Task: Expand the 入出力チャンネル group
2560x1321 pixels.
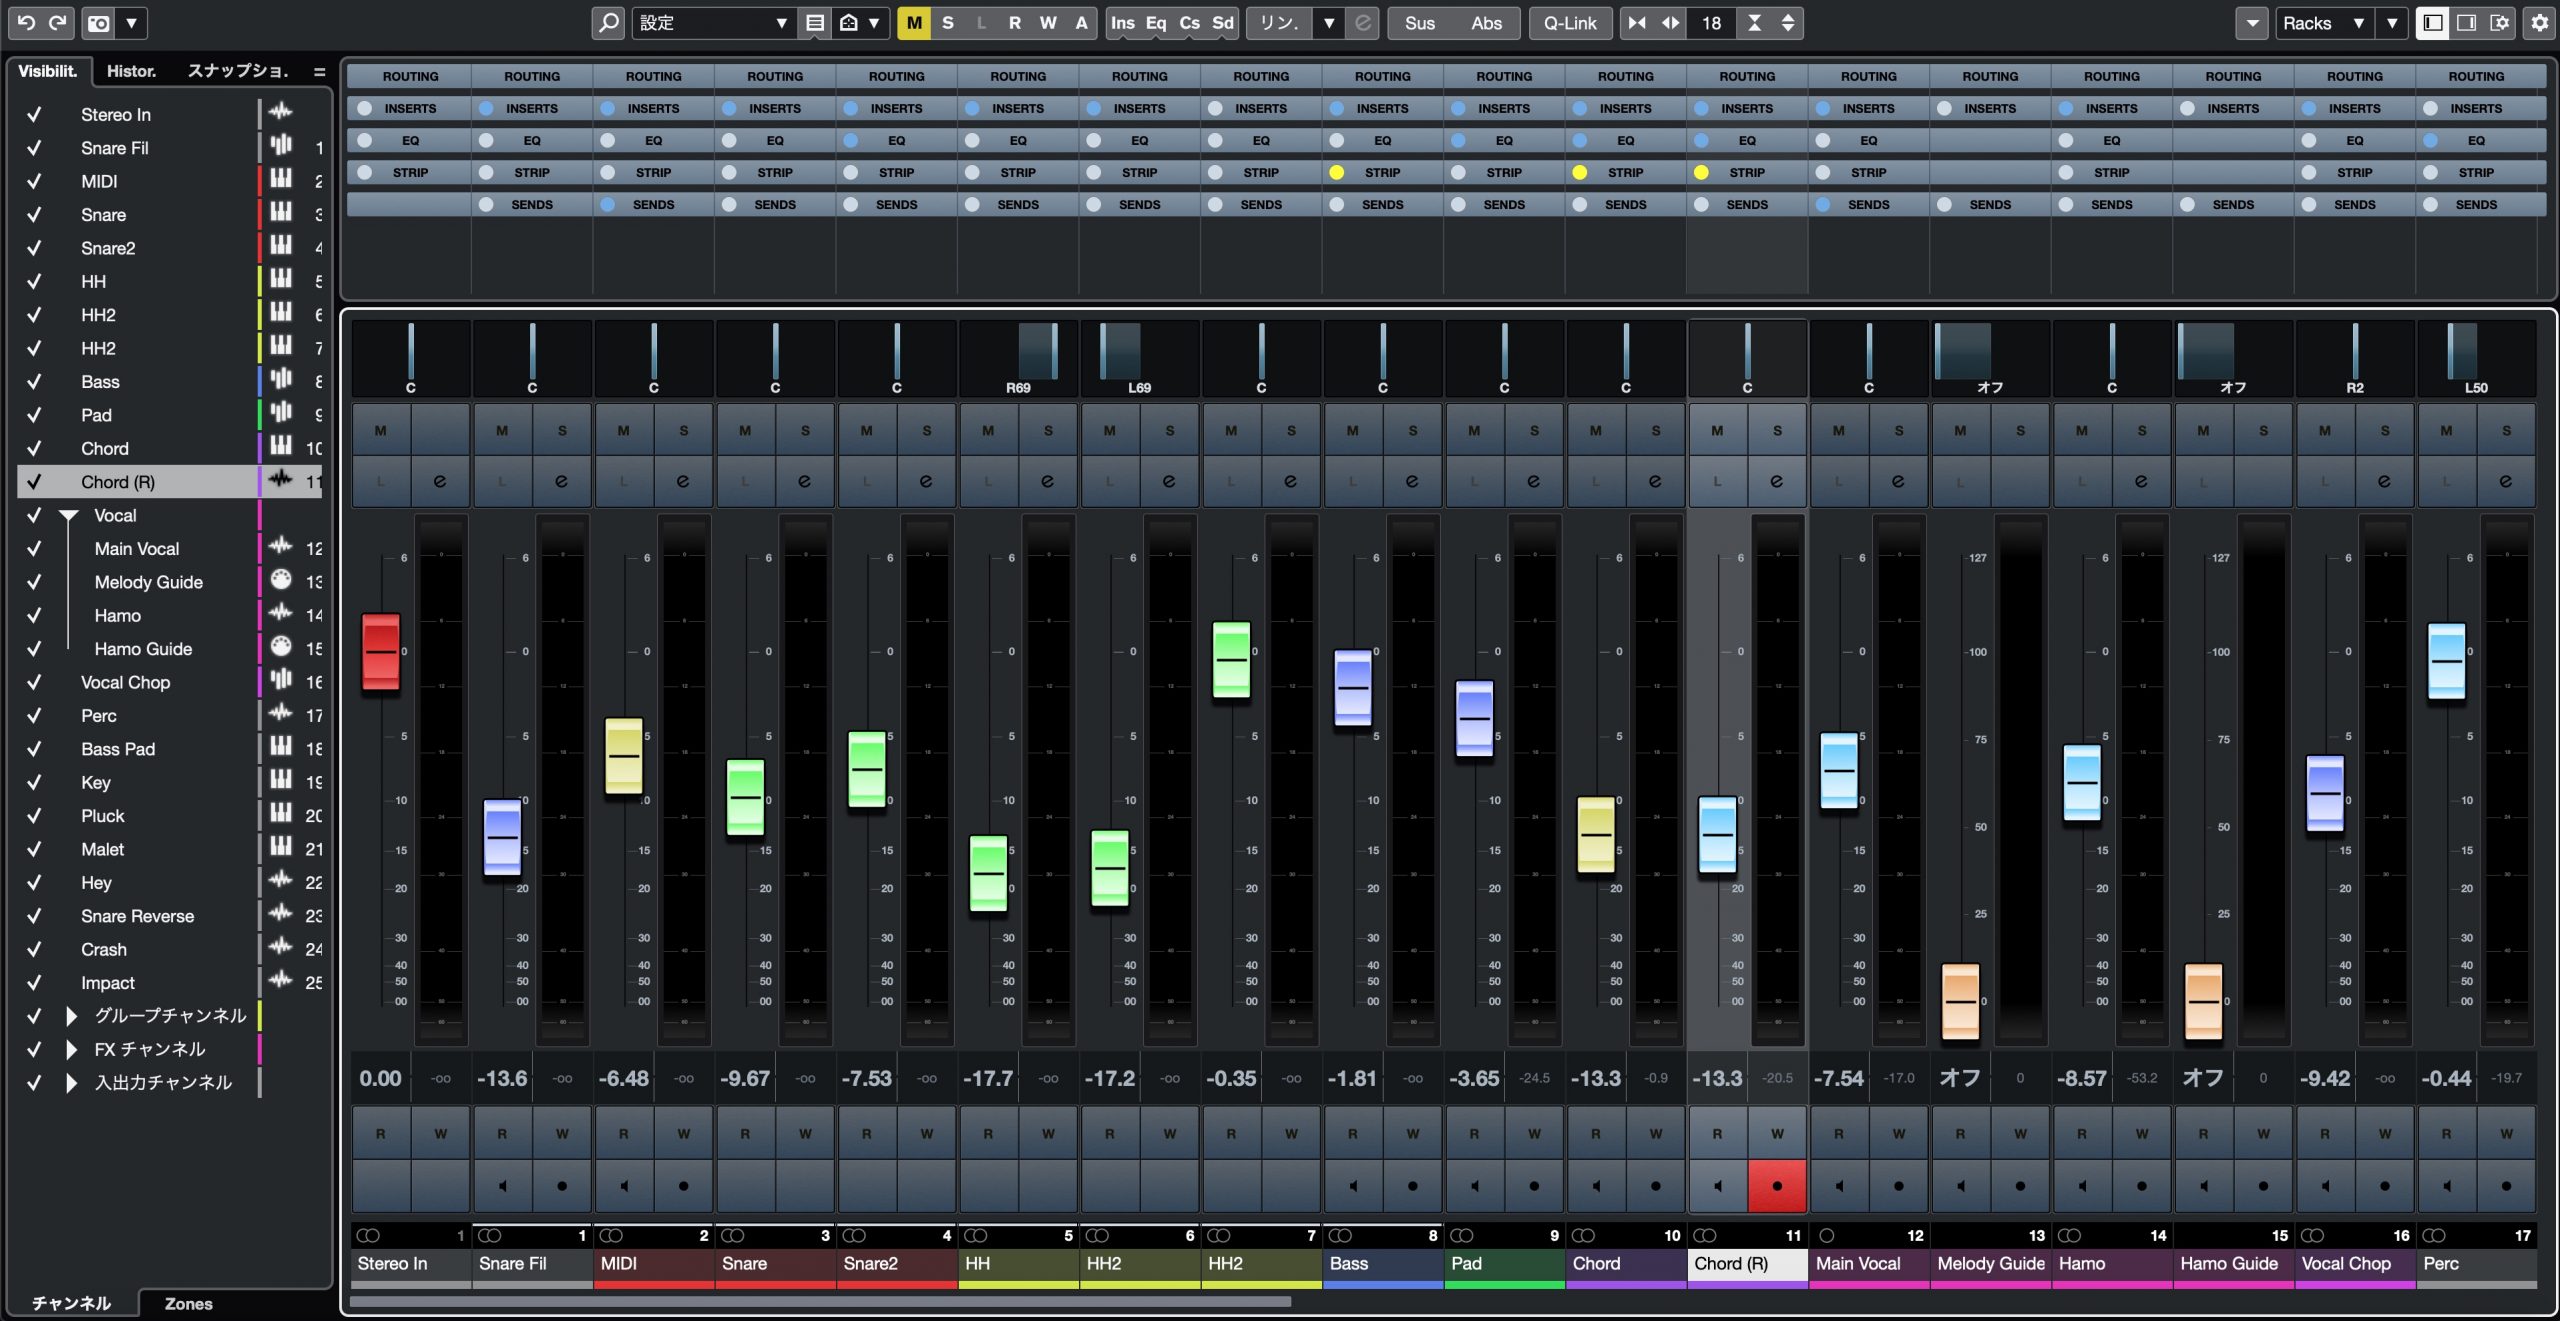Action: pos(71,1083)
